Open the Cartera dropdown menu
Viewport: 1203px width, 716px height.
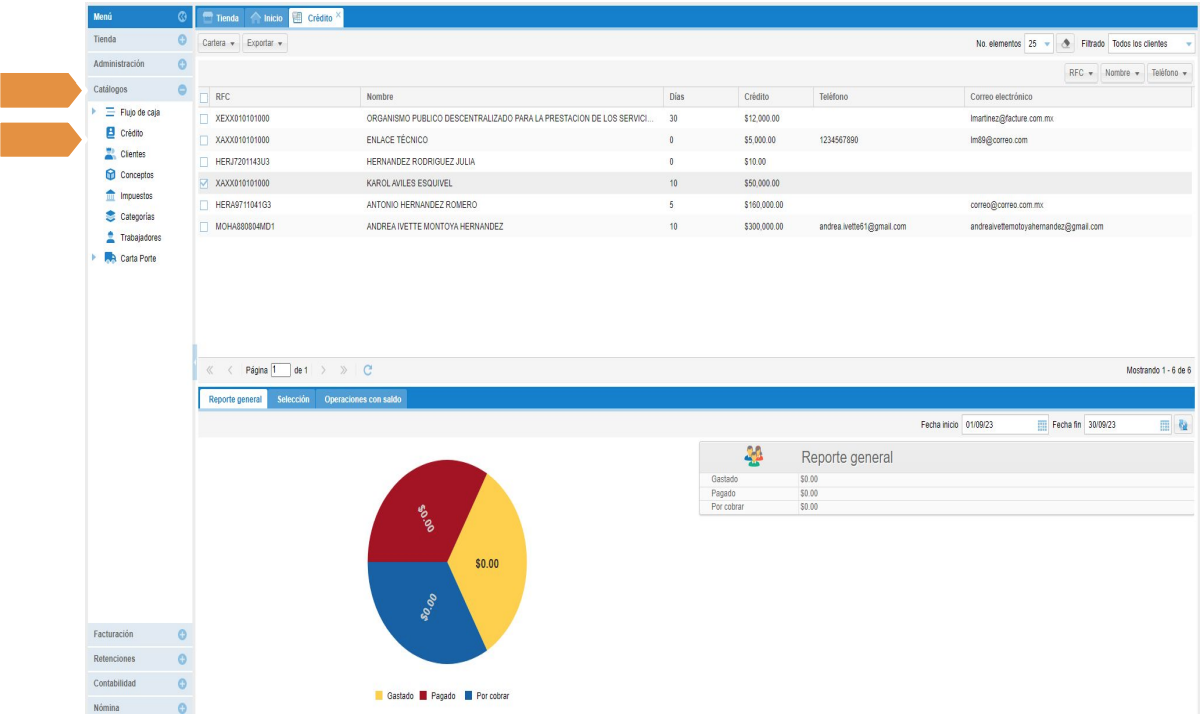click(218, 44)
